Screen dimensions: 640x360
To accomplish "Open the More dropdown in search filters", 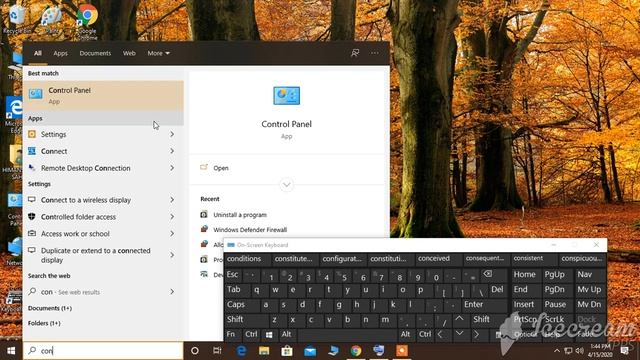I will coord(159,53).
